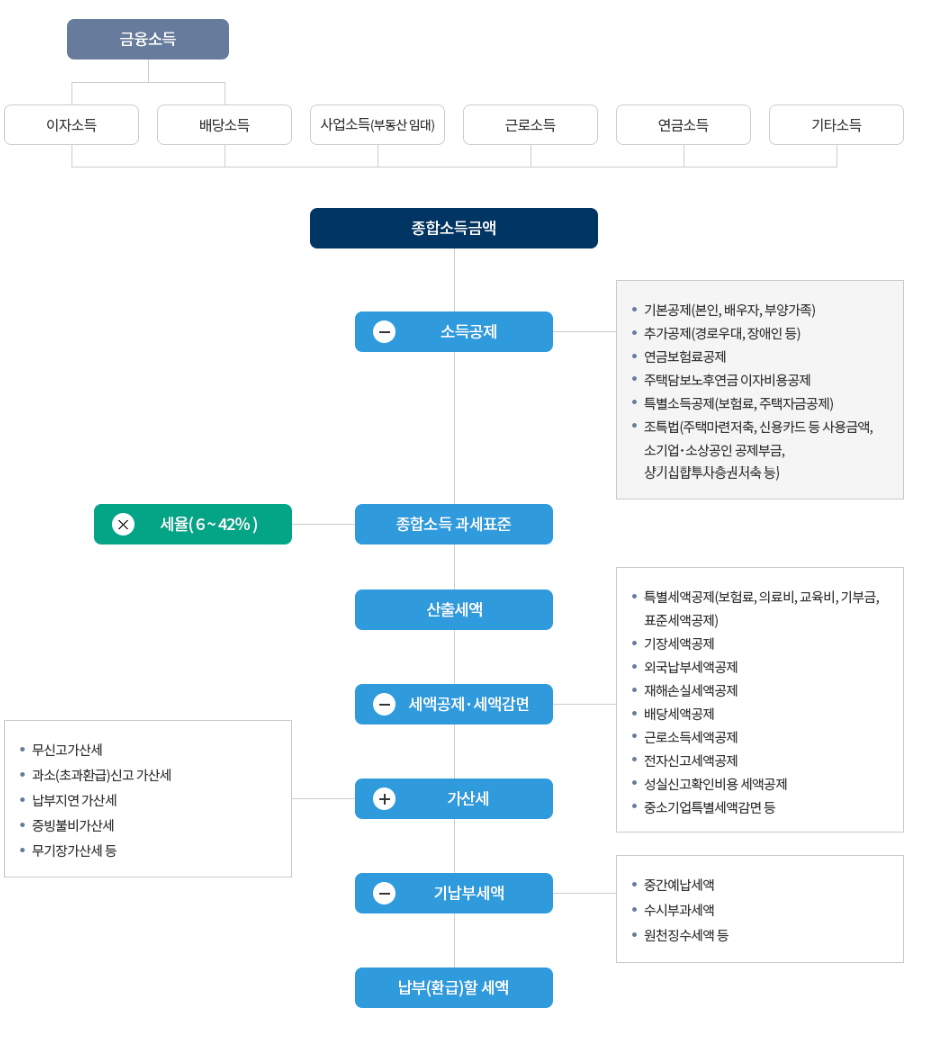Click the 금융소득 box at the top
The image size is (942, 1058).
tap(147, 39)
